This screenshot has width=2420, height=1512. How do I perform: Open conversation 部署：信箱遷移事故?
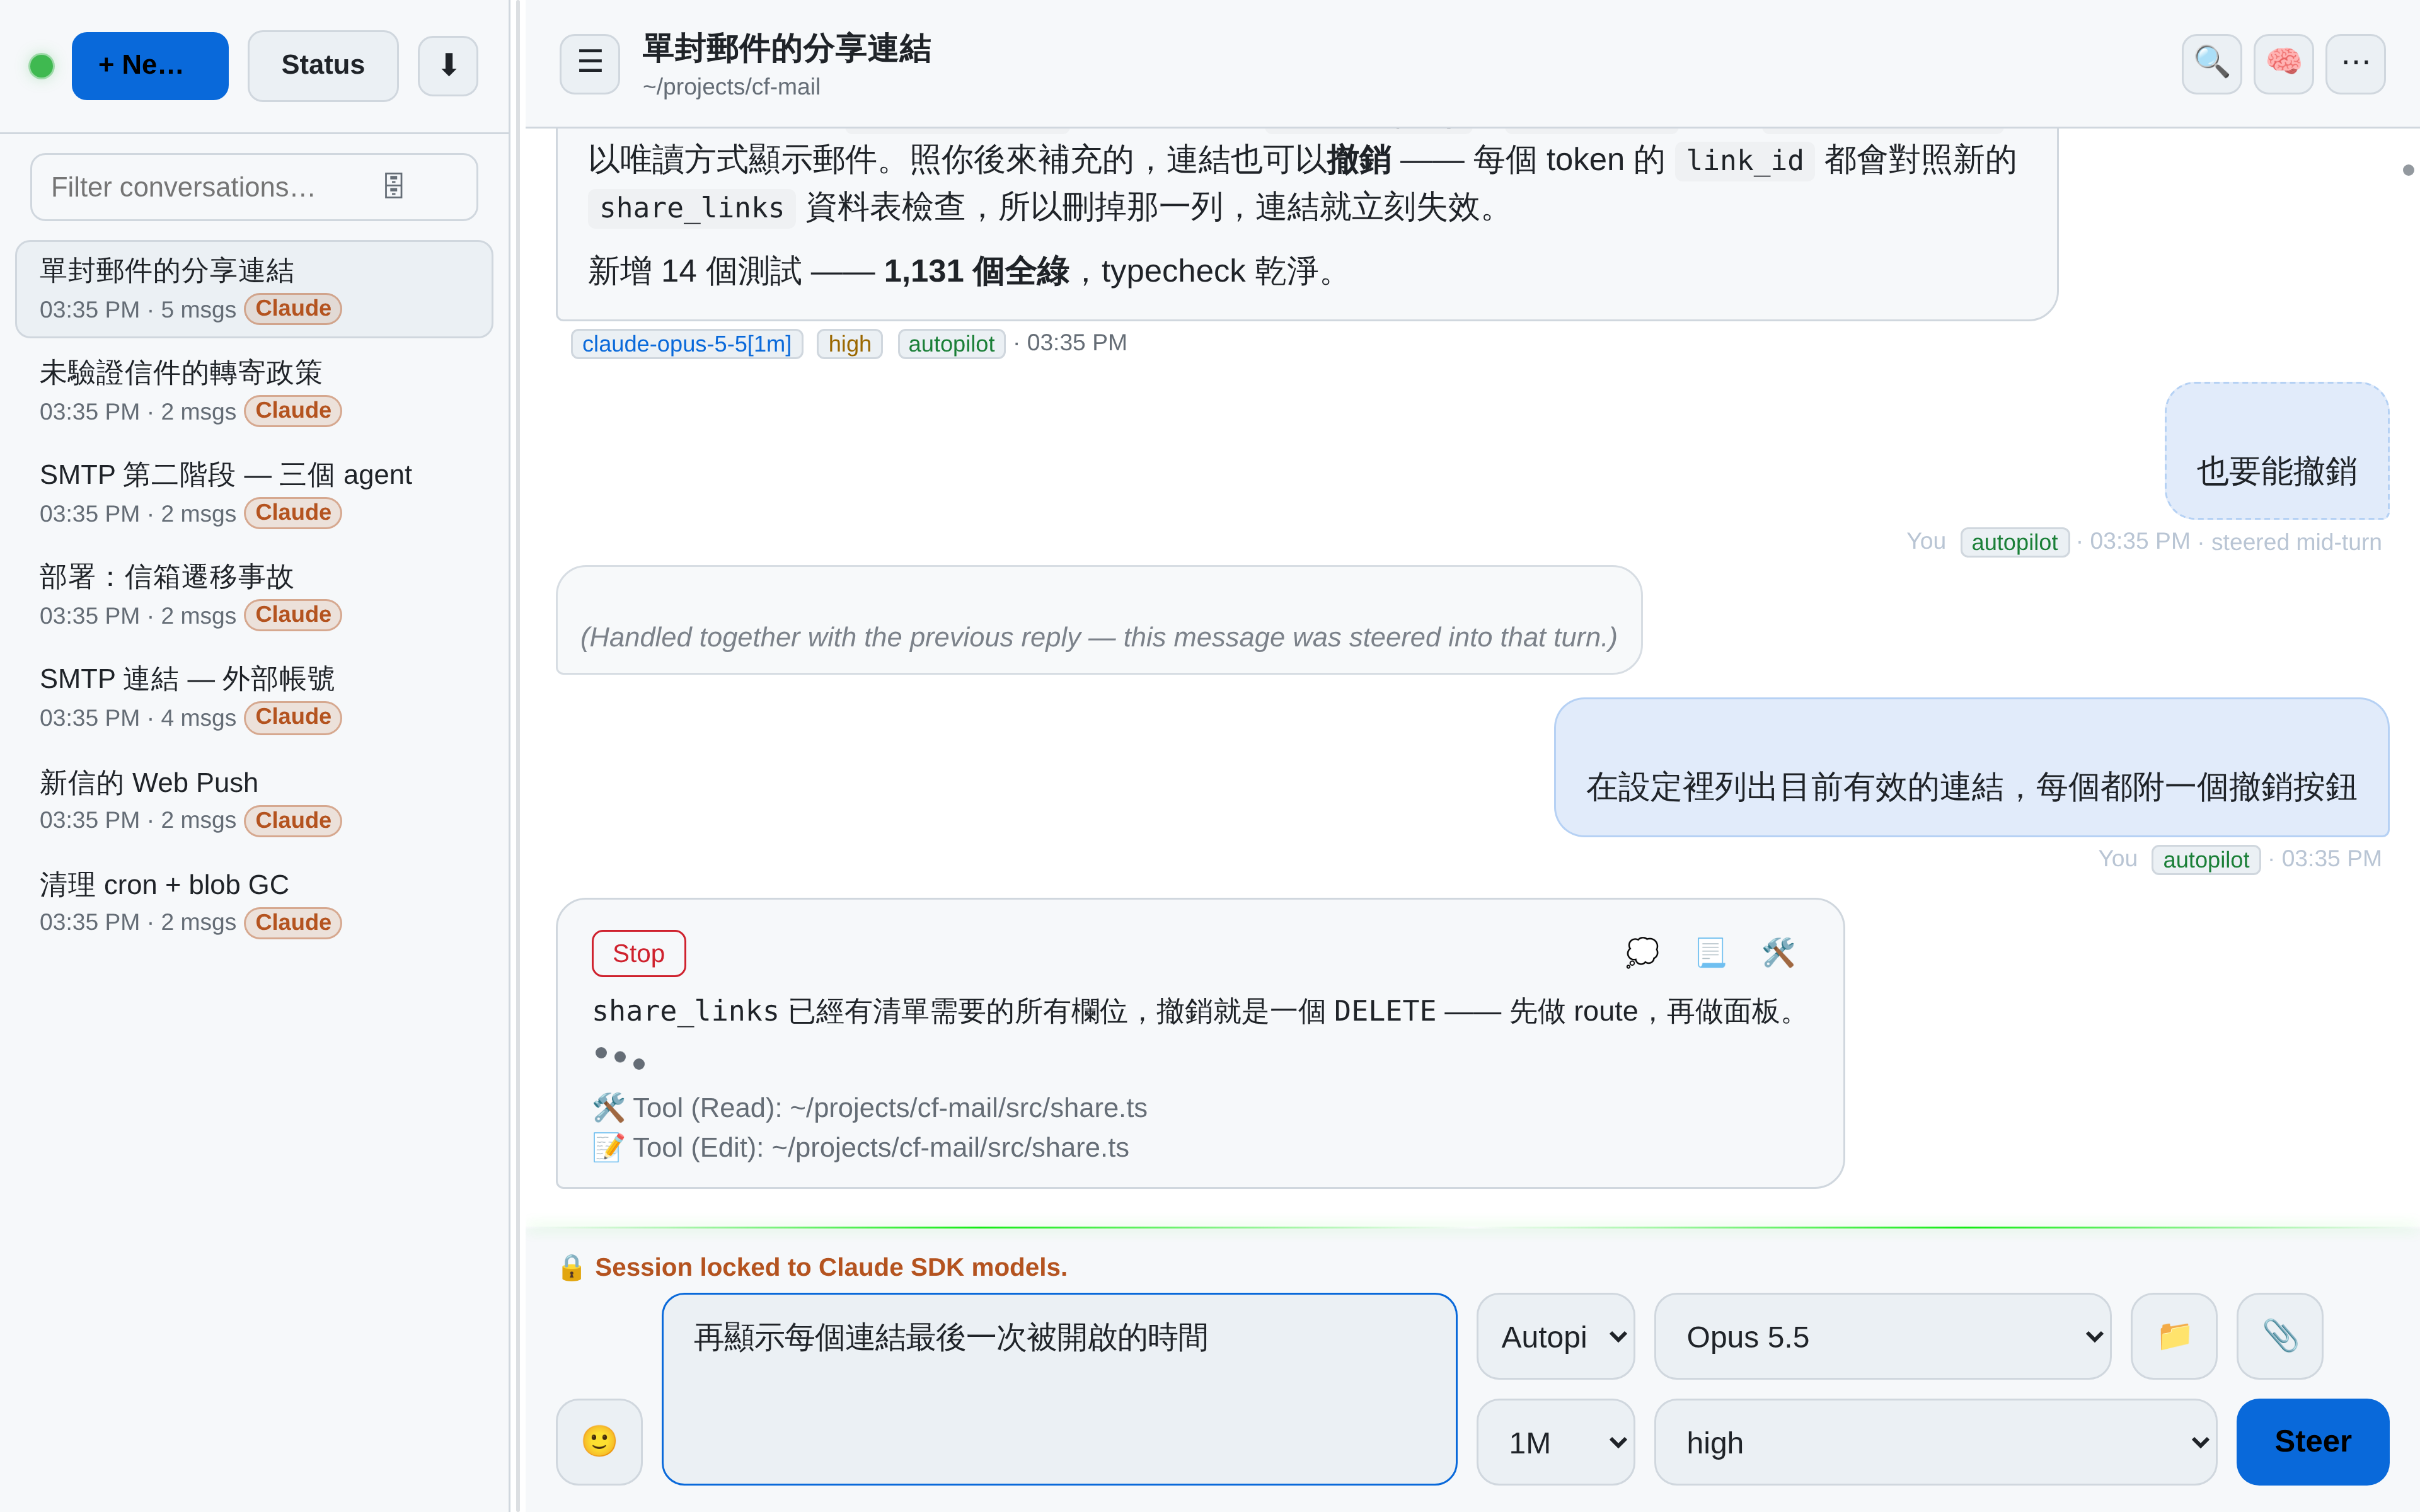(254, 595)
